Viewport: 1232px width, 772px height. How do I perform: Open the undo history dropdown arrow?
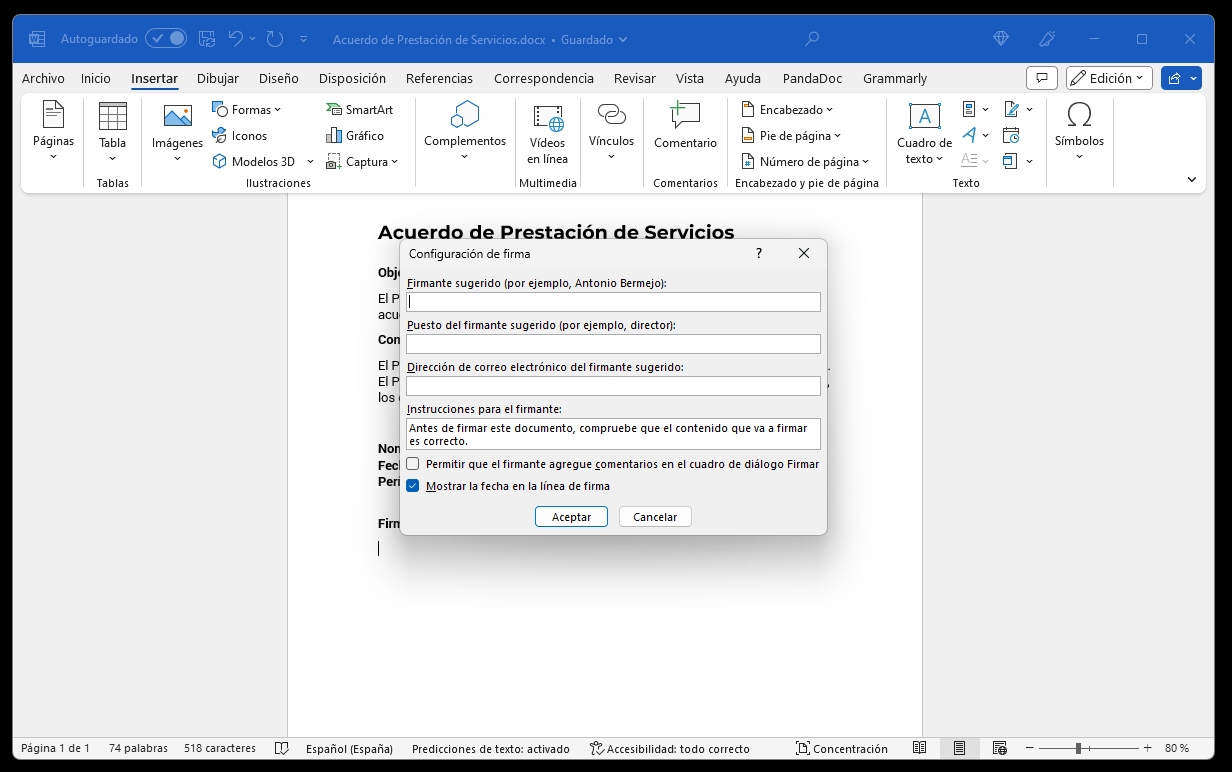coord(253,39)
